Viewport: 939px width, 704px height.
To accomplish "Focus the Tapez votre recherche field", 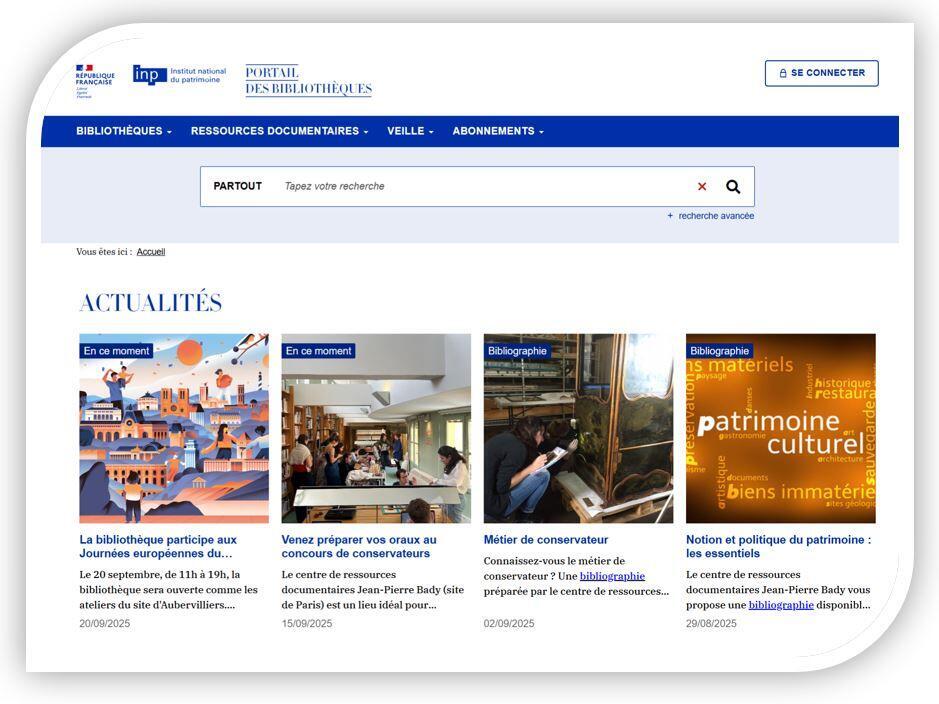I will coord(480,187).
